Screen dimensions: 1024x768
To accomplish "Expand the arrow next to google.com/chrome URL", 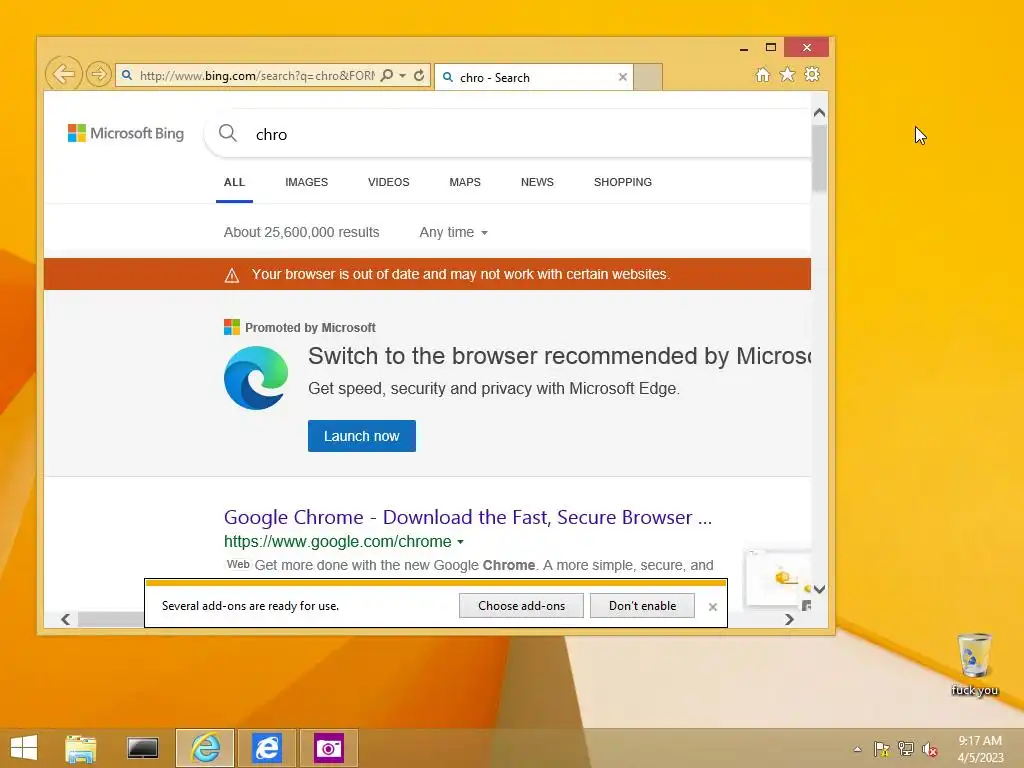I will (x=460, y=542).
